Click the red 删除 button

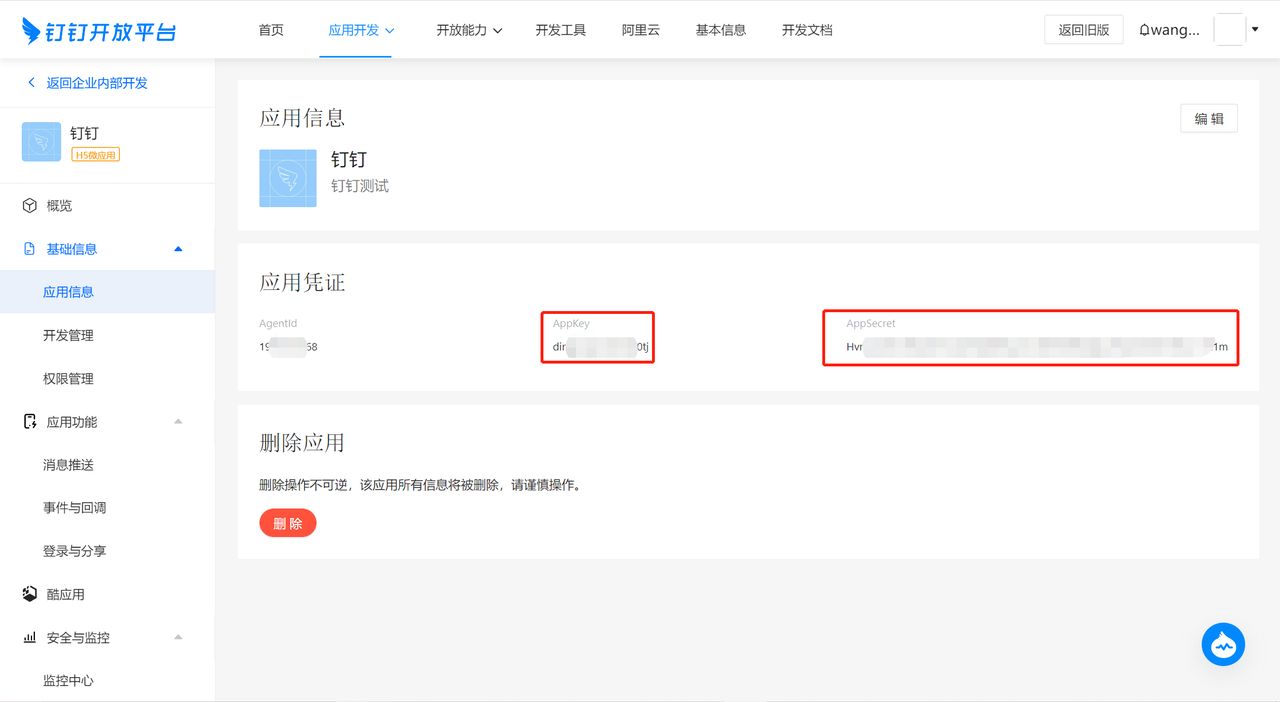coord(288,523)
